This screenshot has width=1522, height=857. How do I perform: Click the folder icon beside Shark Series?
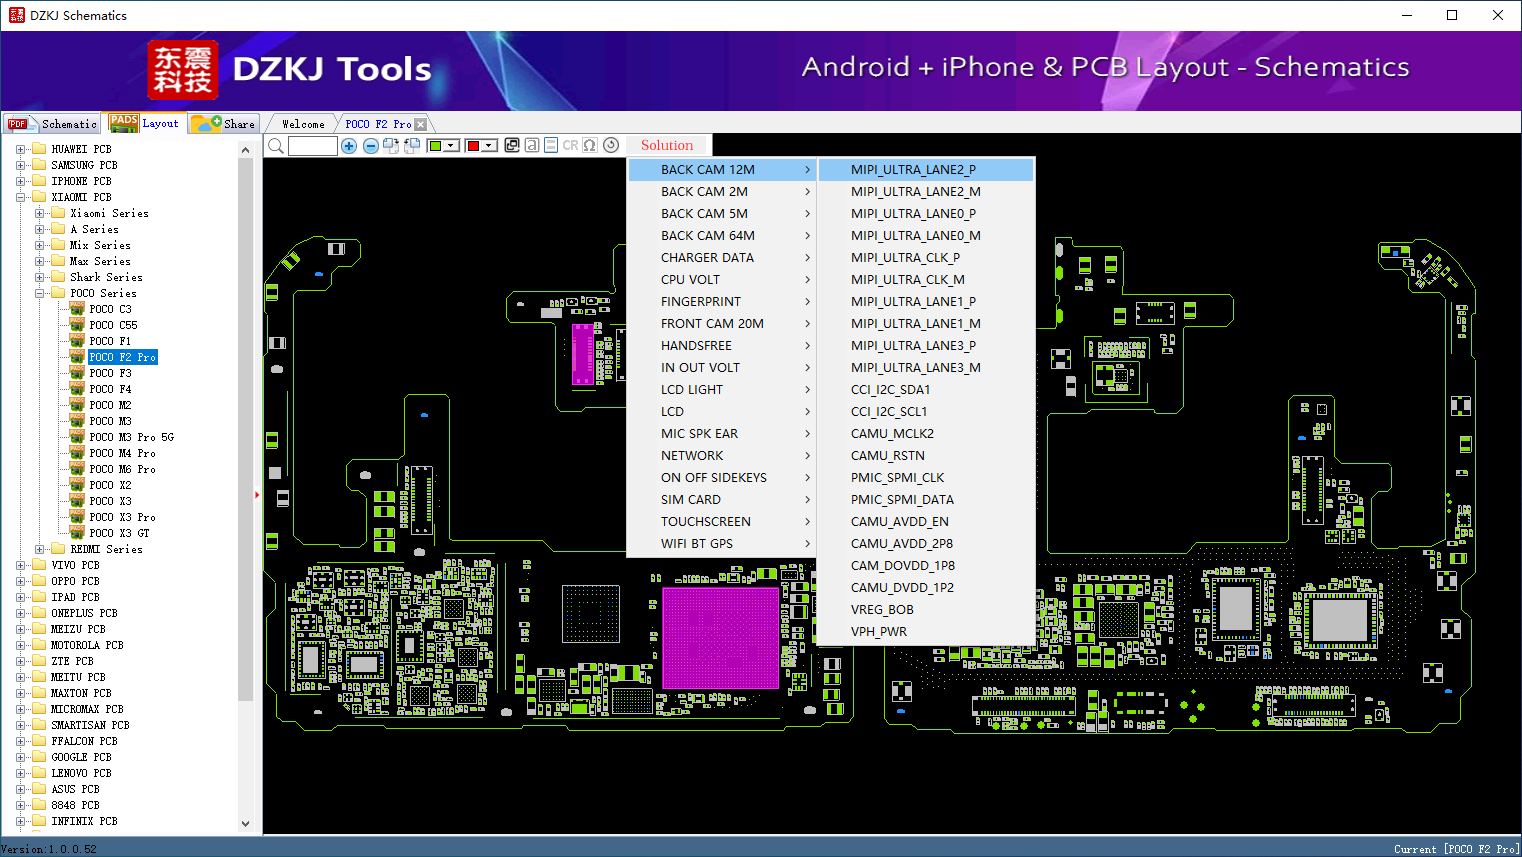point(58,277)
